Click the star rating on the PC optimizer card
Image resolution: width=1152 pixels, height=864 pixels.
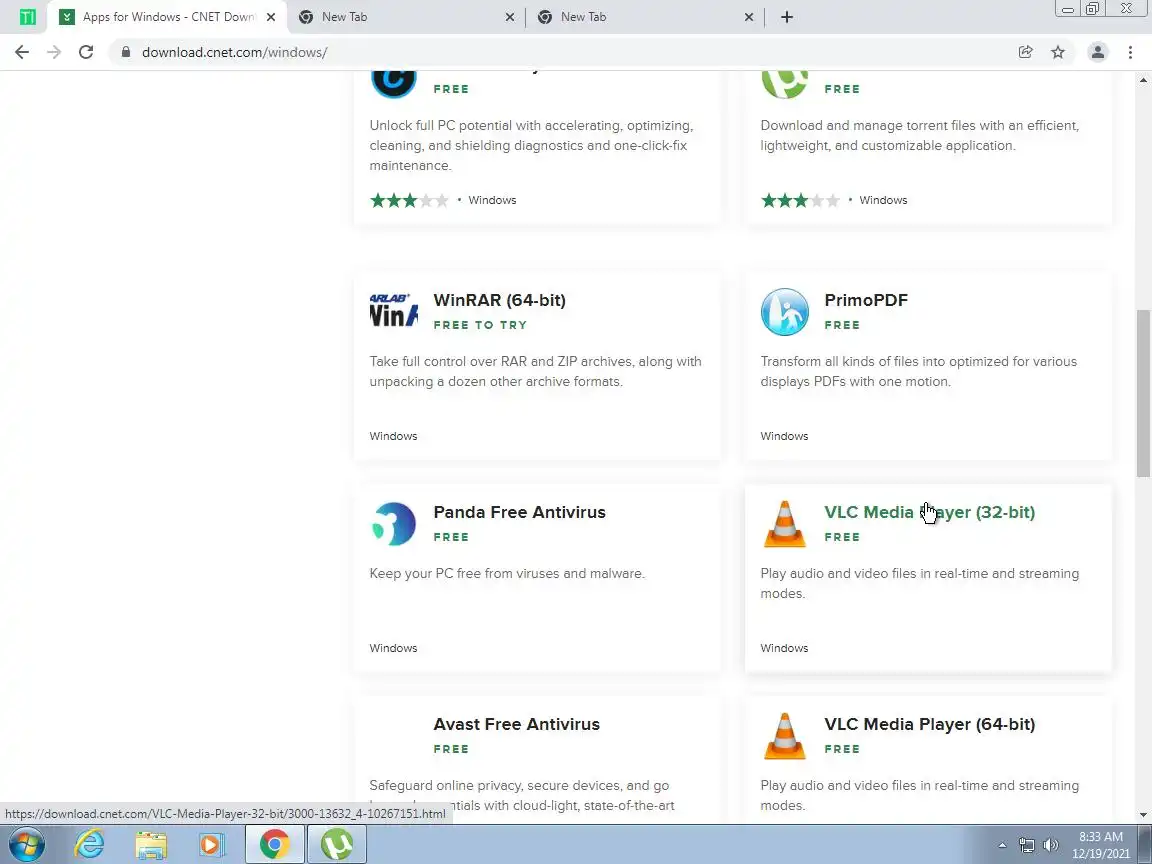[x=409, y=200]
